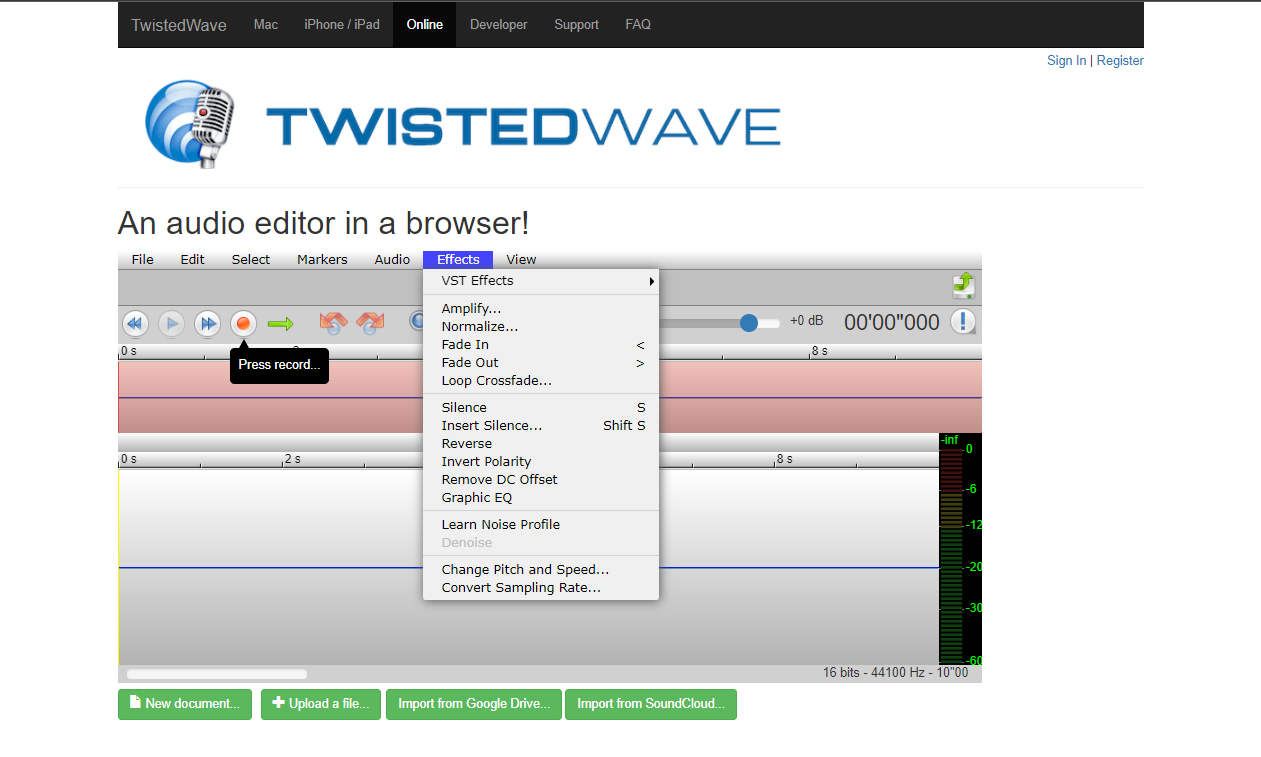
Task: Open the View menu
Action: [521, 260]
